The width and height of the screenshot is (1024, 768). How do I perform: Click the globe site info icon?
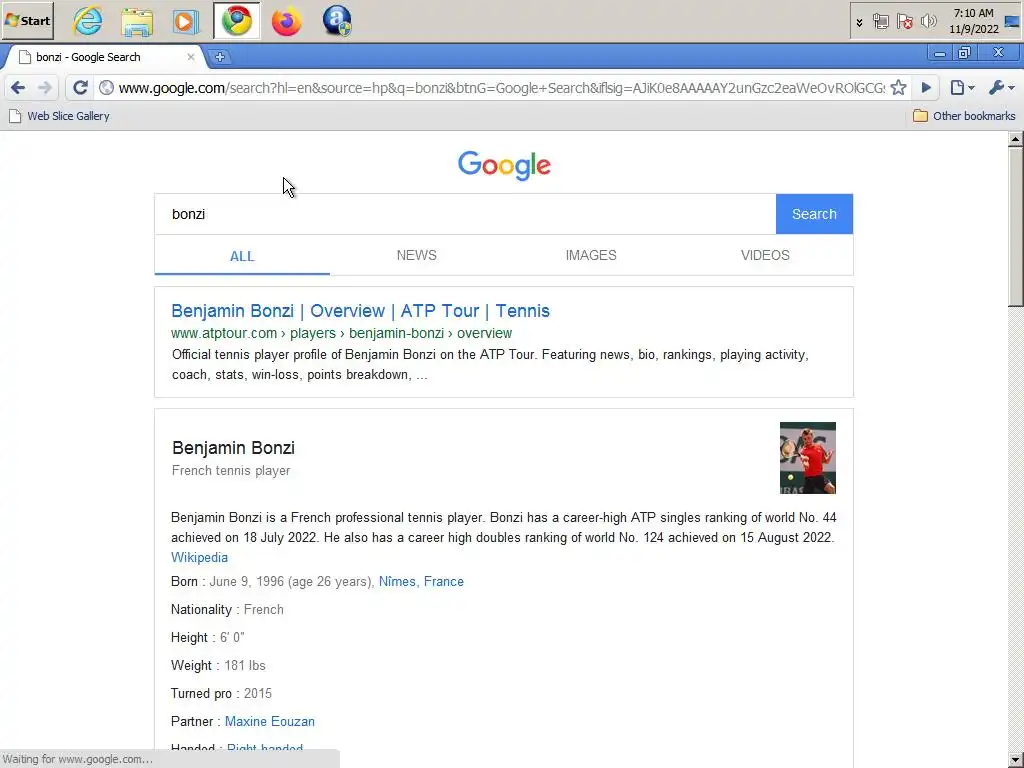tap(106, 88)
